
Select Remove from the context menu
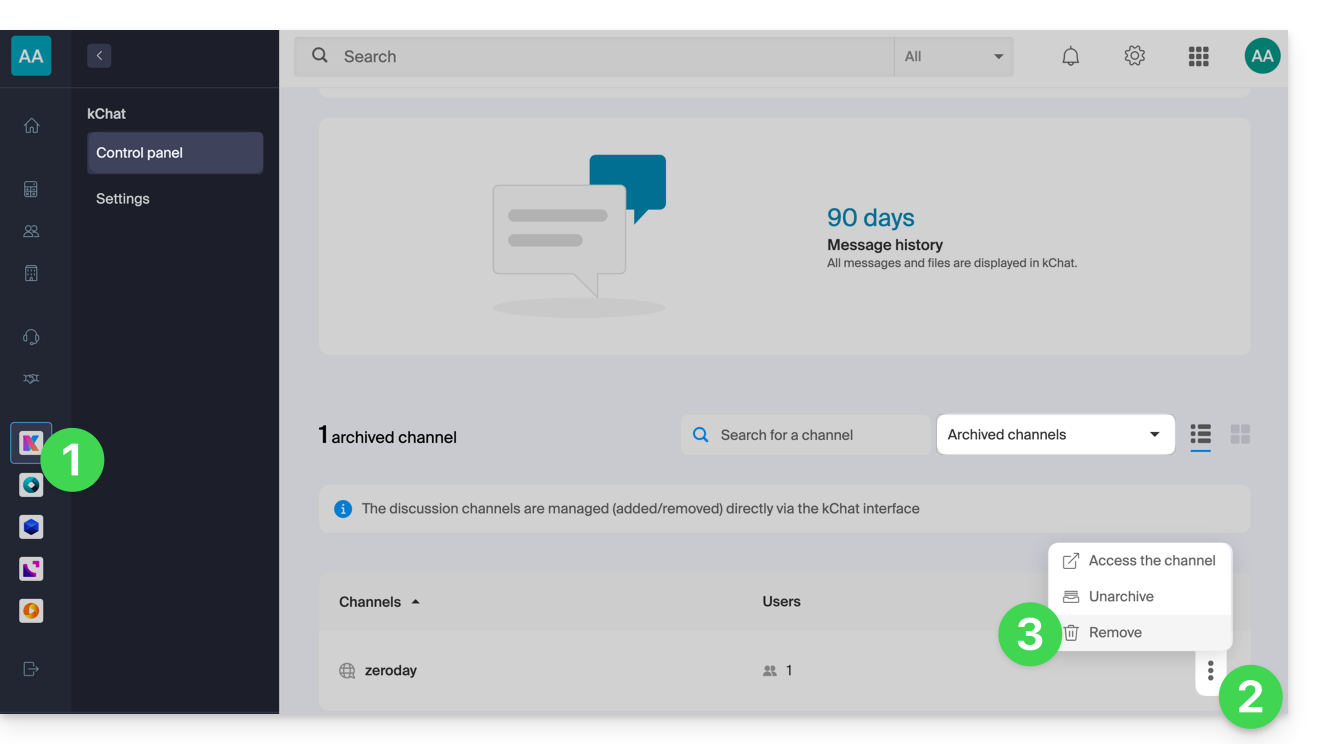coord(1115,632)
